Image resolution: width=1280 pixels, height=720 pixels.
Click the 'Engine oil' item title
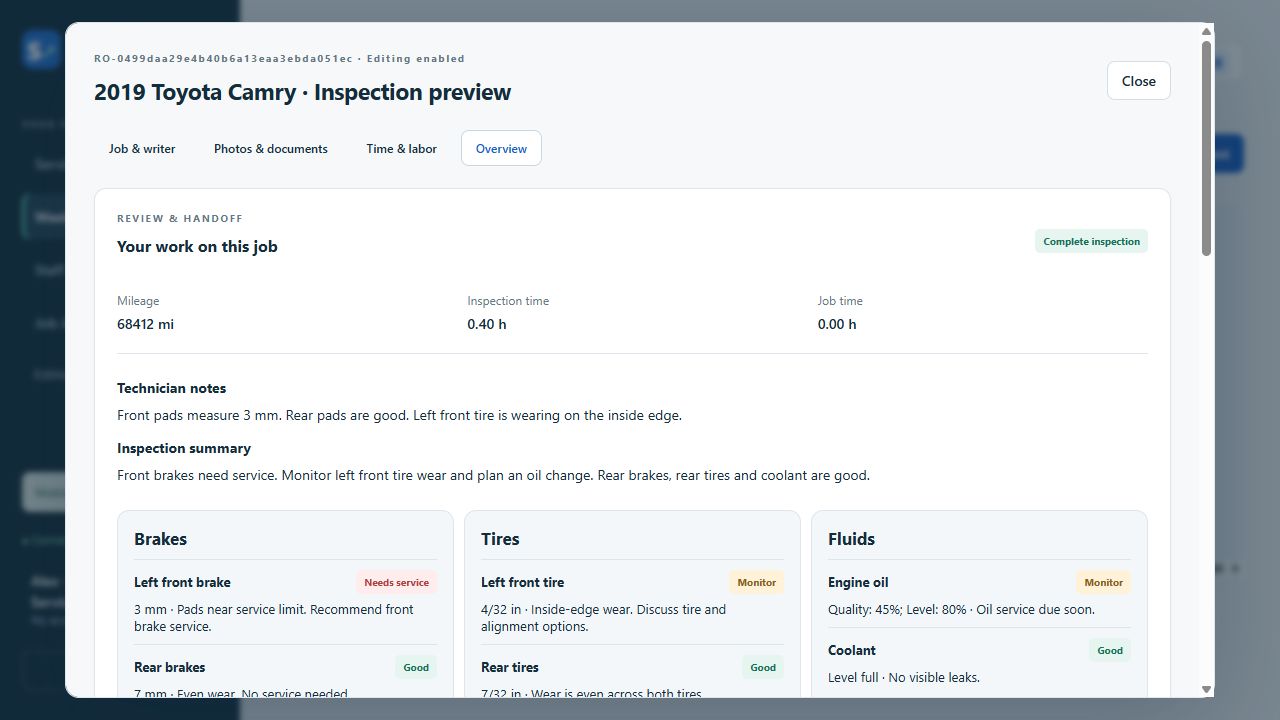point(858,582)
